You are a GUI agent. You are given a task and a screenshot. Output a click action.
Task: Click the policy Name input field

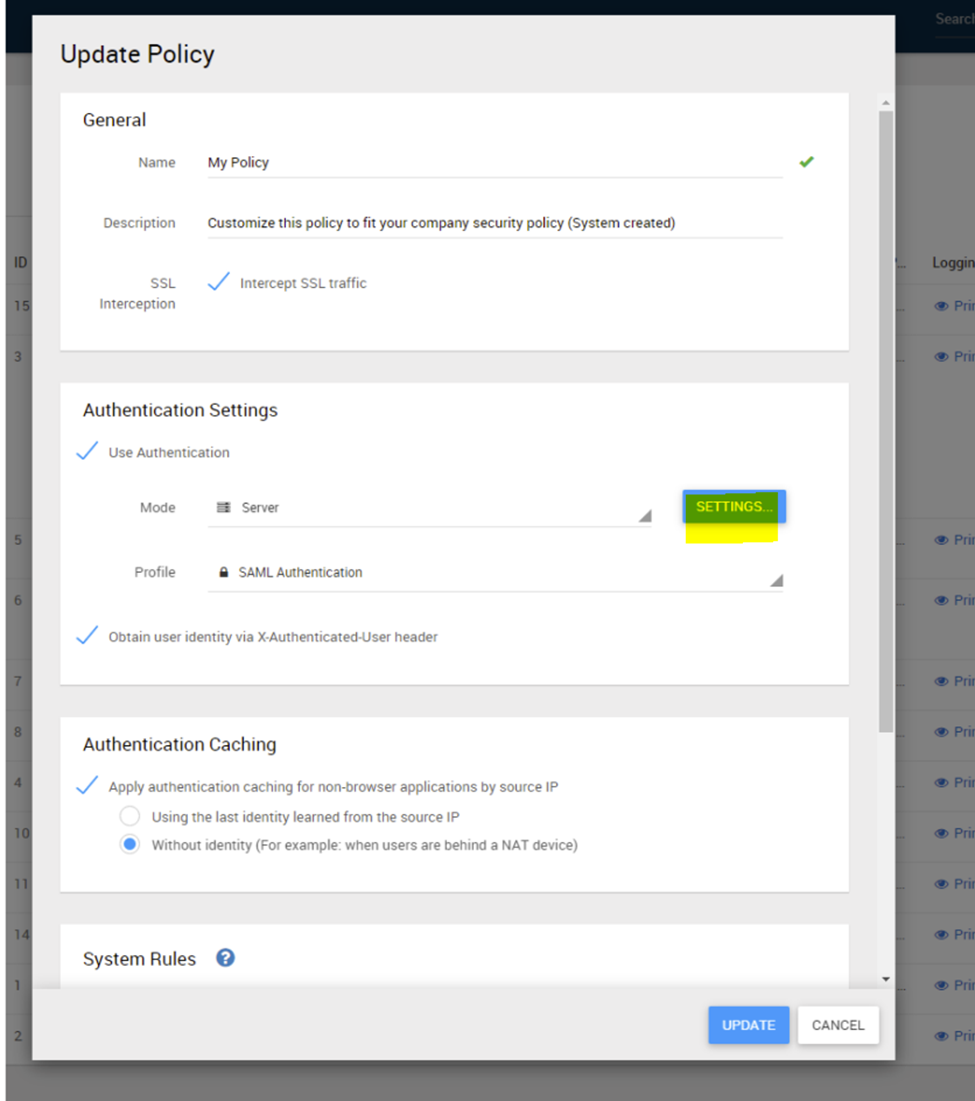tap(495, 162)
